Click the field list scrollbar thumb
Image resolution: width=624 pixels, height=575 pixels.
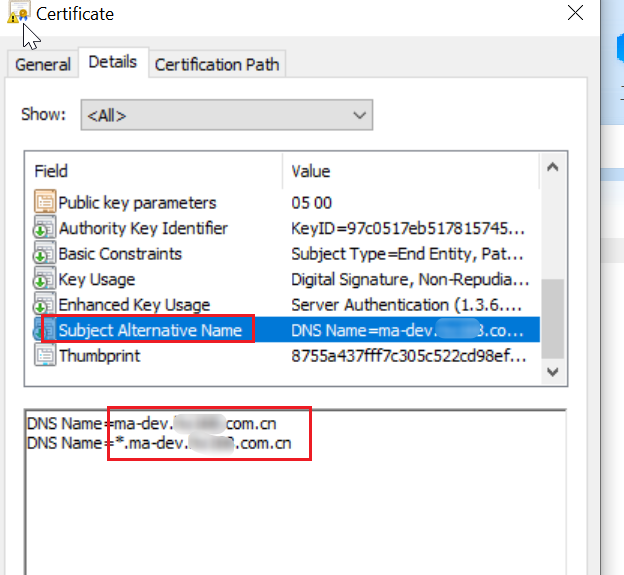pyautogui.click(x=552, y=319)
